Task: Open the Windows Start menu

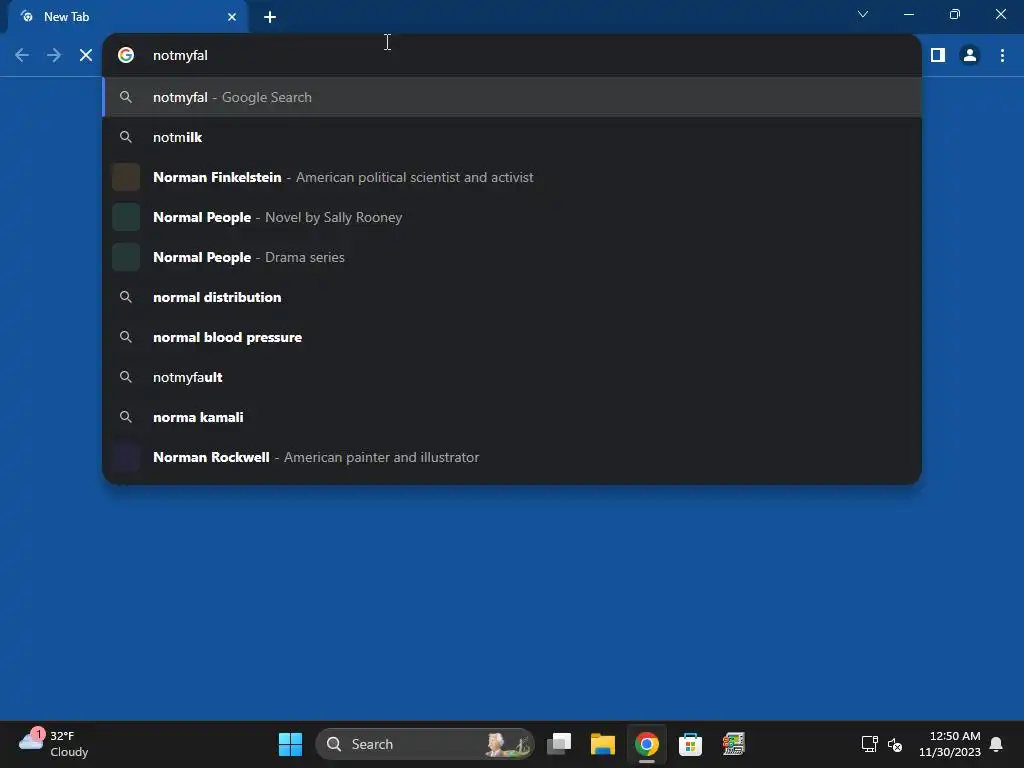Action: (290, 744)
